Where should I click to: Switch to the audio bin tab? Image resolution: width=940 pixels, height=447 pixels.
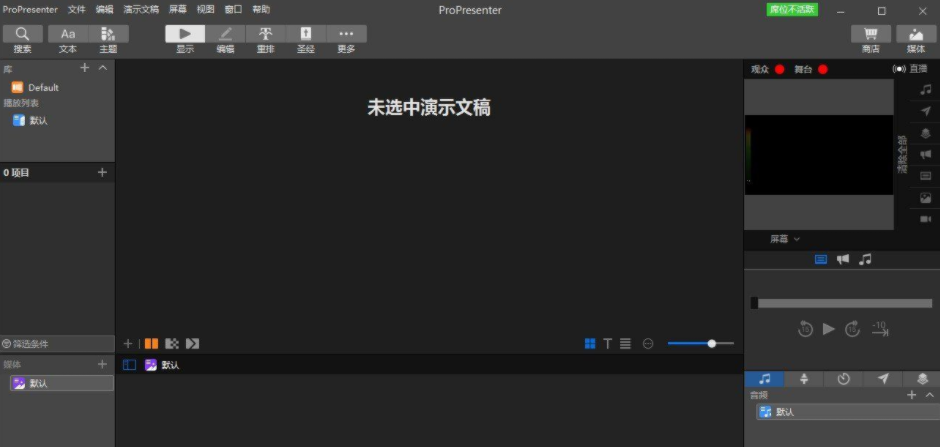click(x=764, y=379)
